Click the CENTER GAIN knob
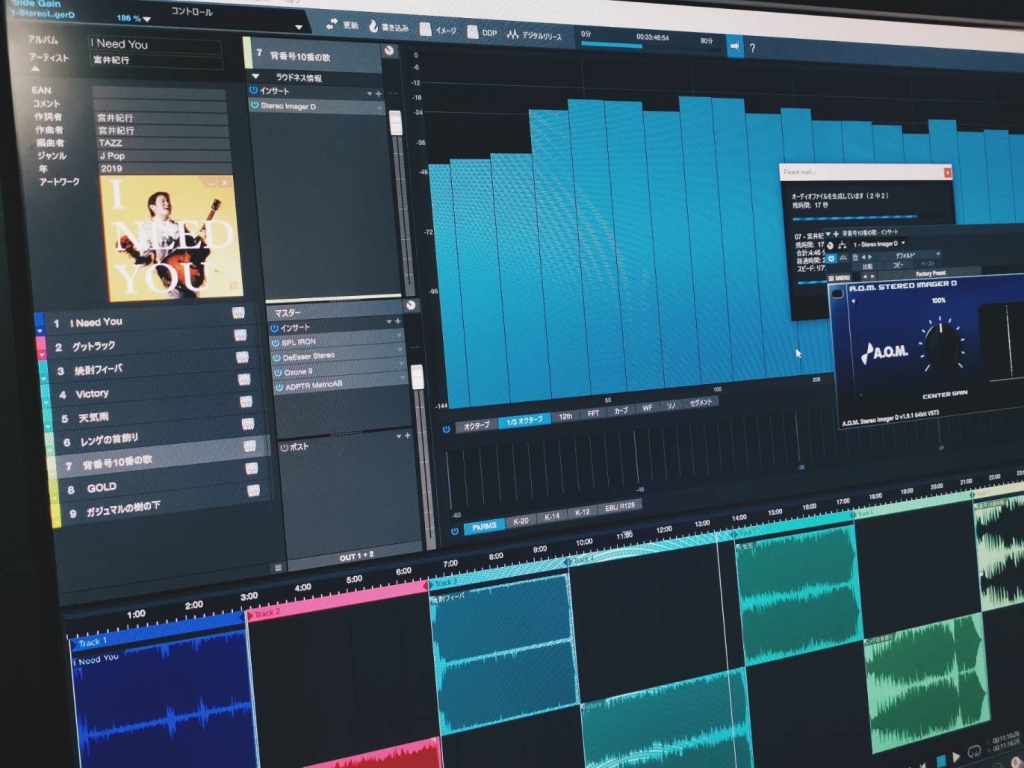This screenshot has width=1024, height=768. click(942, 347)
